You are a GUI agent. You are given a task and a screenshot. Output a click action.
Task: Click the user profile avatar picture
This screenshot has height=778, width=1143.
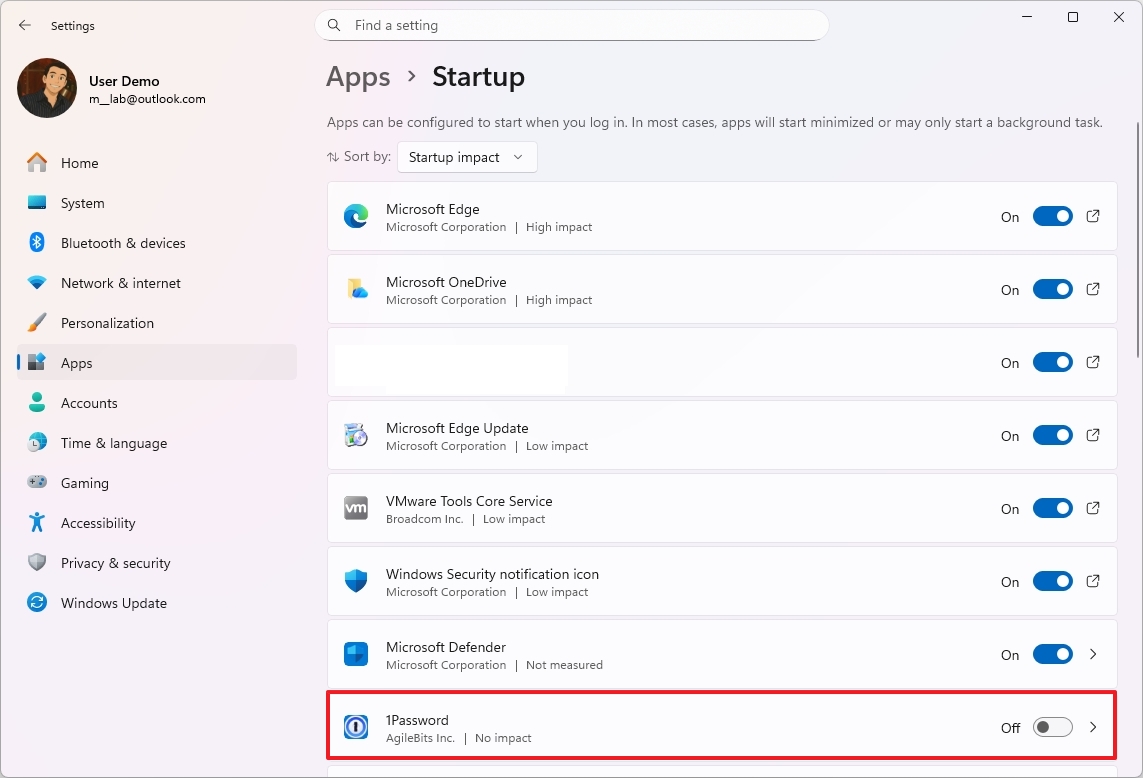pyautogui.click(x=46, y=88)
